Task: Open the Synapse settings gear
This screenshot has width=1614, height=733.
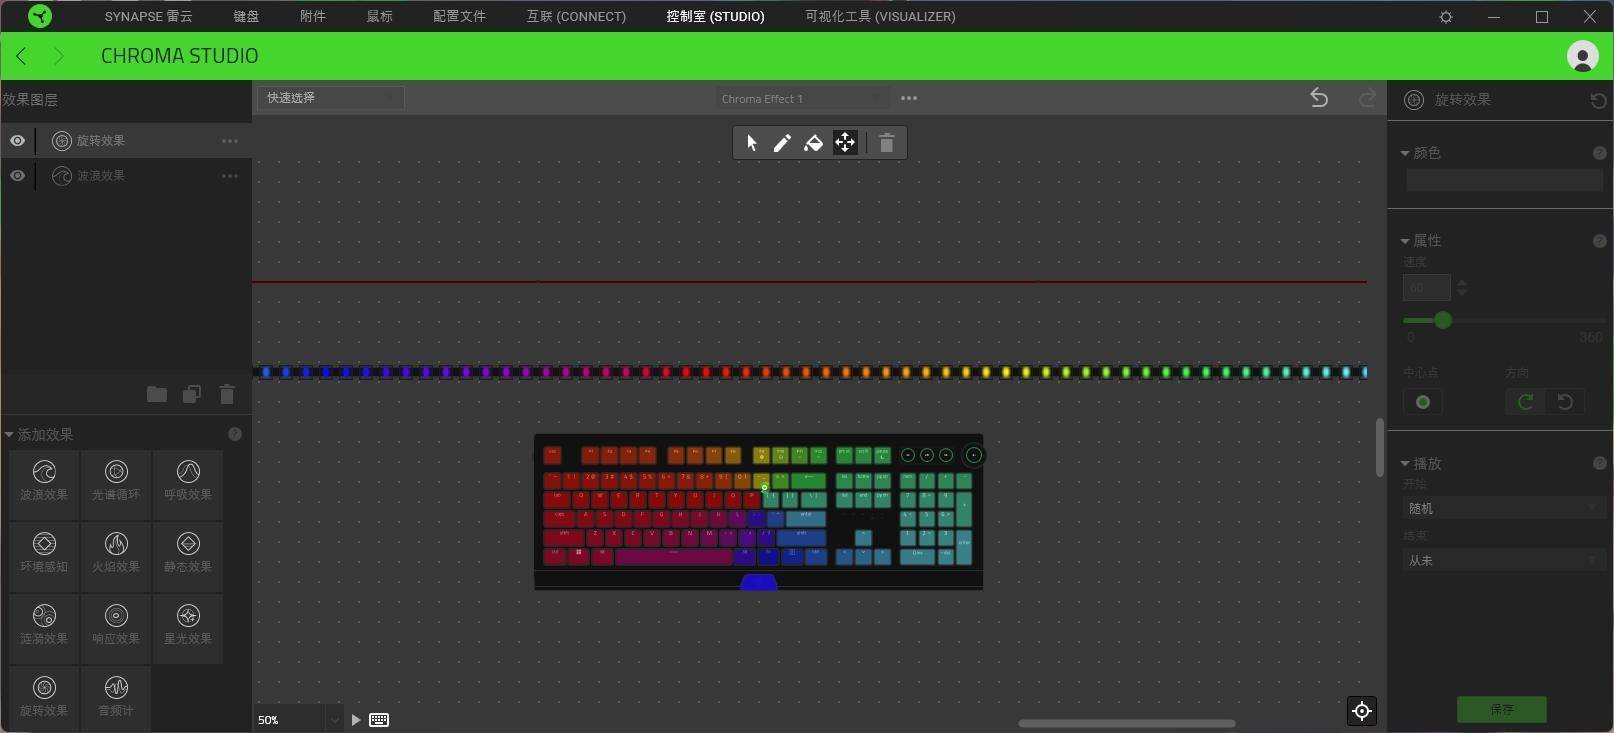Action: tap(1446, 17)
